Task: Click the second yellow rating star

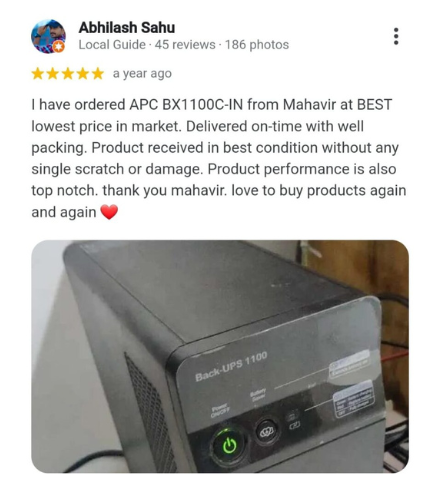Action: click(53, 74)
